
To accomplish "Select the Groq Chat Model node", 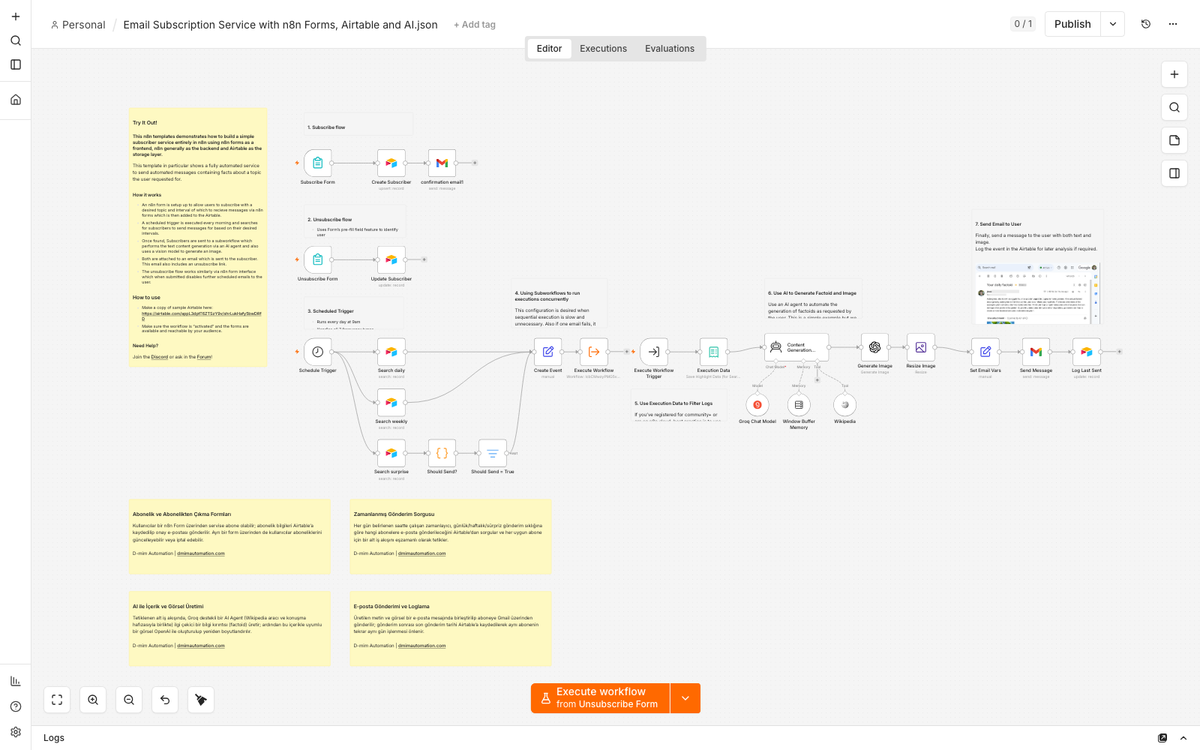I will [x=757, y=404].
